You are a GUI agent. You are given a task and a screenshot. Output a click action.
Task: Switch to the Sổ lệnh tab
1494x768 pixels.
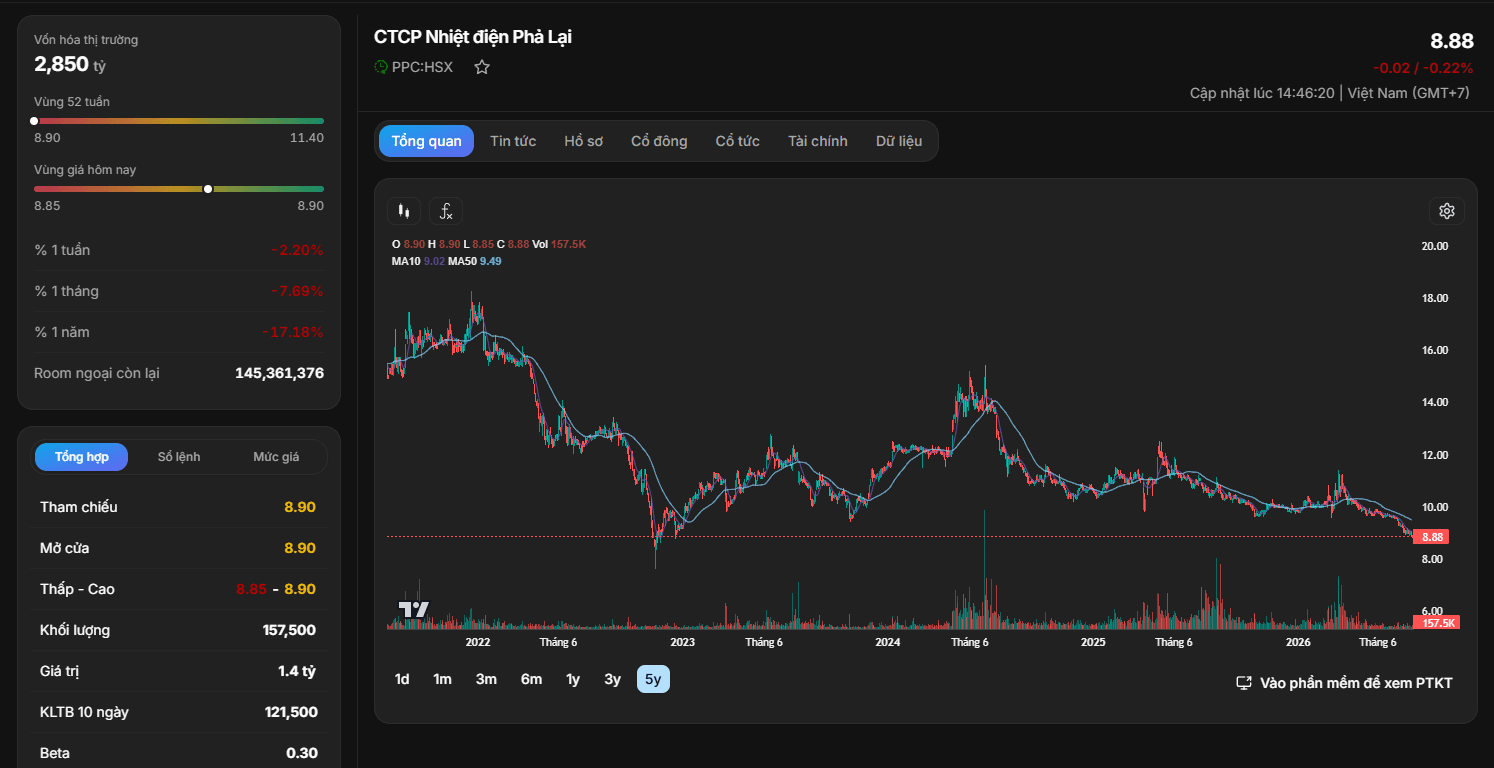tap(179, 457)
